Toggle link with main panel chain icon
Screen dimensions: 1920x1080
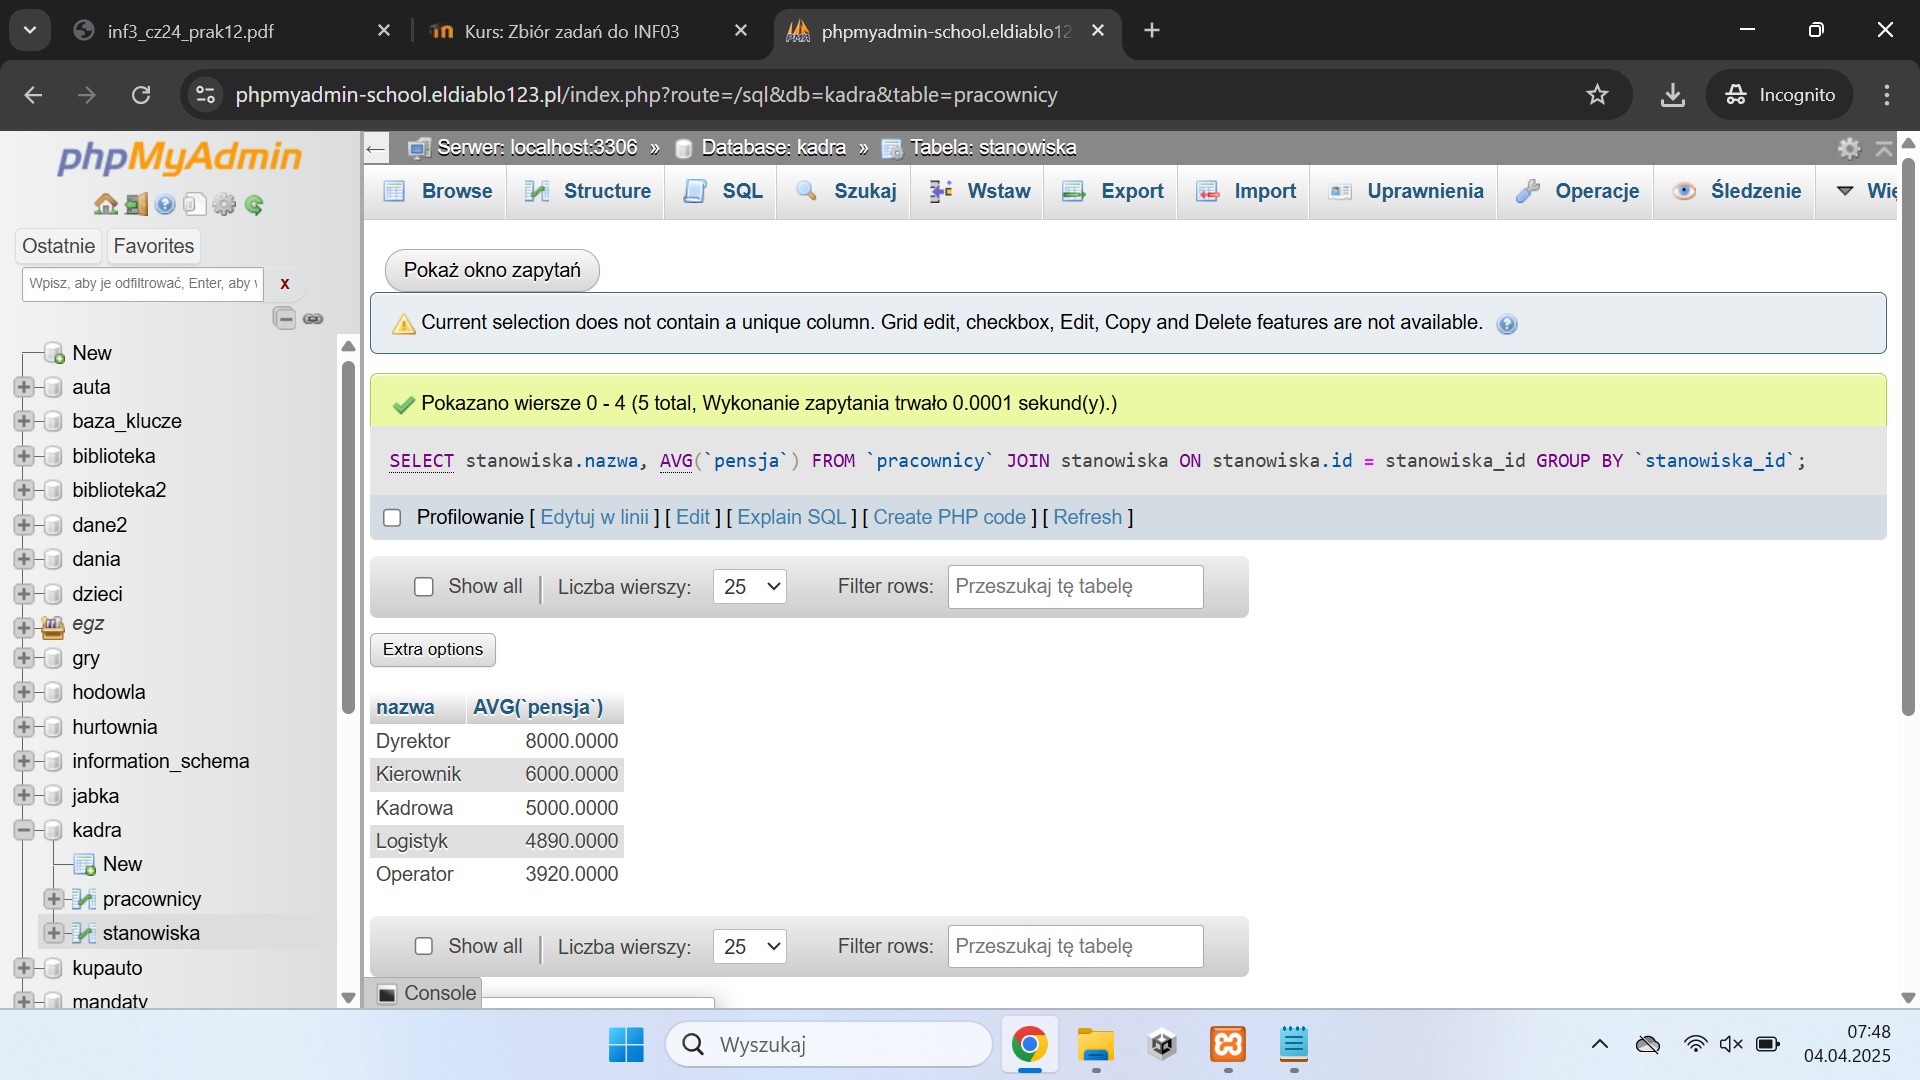[313, 319]
